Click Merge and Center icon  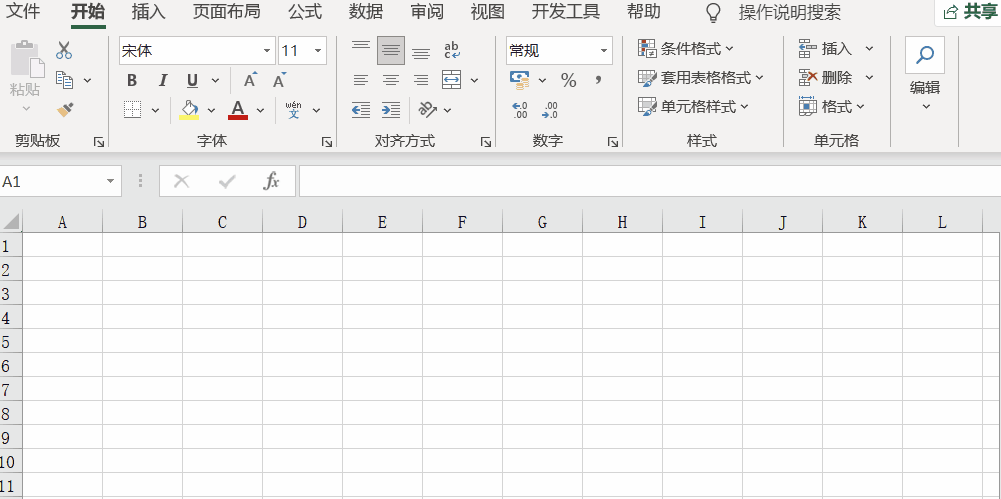pyautogui.click(x=452, y=80)
